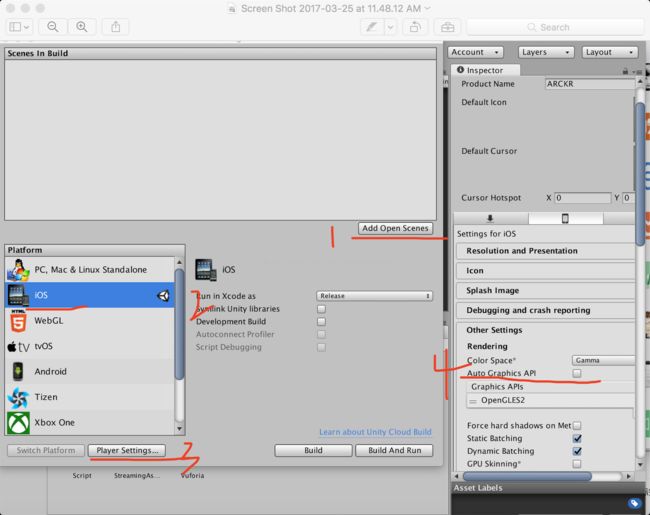Viewport: 650px width, 515px height.
Task: Toggle Force hard shadows on Metal
Action: [x=577, y=425]
